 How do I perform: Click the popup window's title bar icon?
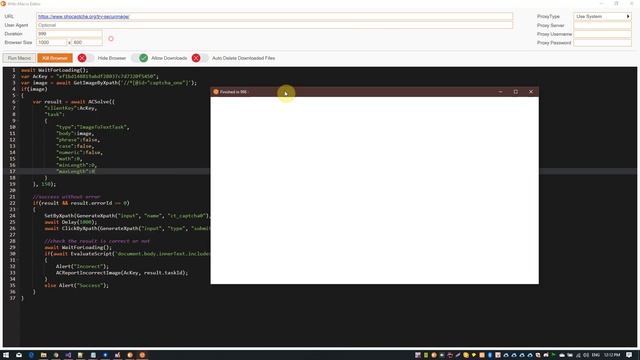(x=216, y=92)
